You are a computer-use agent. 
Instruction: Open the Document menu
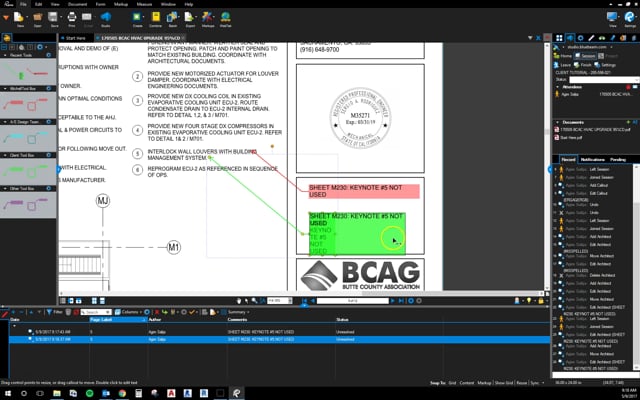78,4
